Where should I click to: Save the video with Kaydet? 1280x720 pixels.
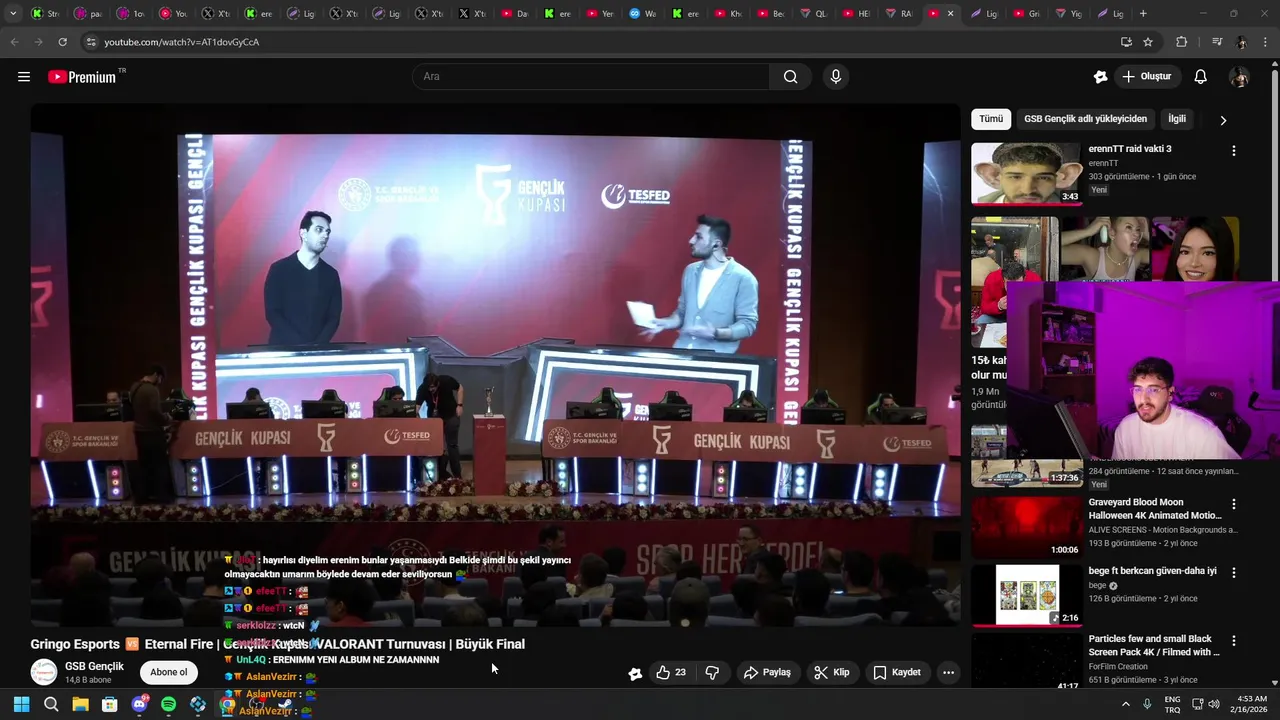[896, 673]
